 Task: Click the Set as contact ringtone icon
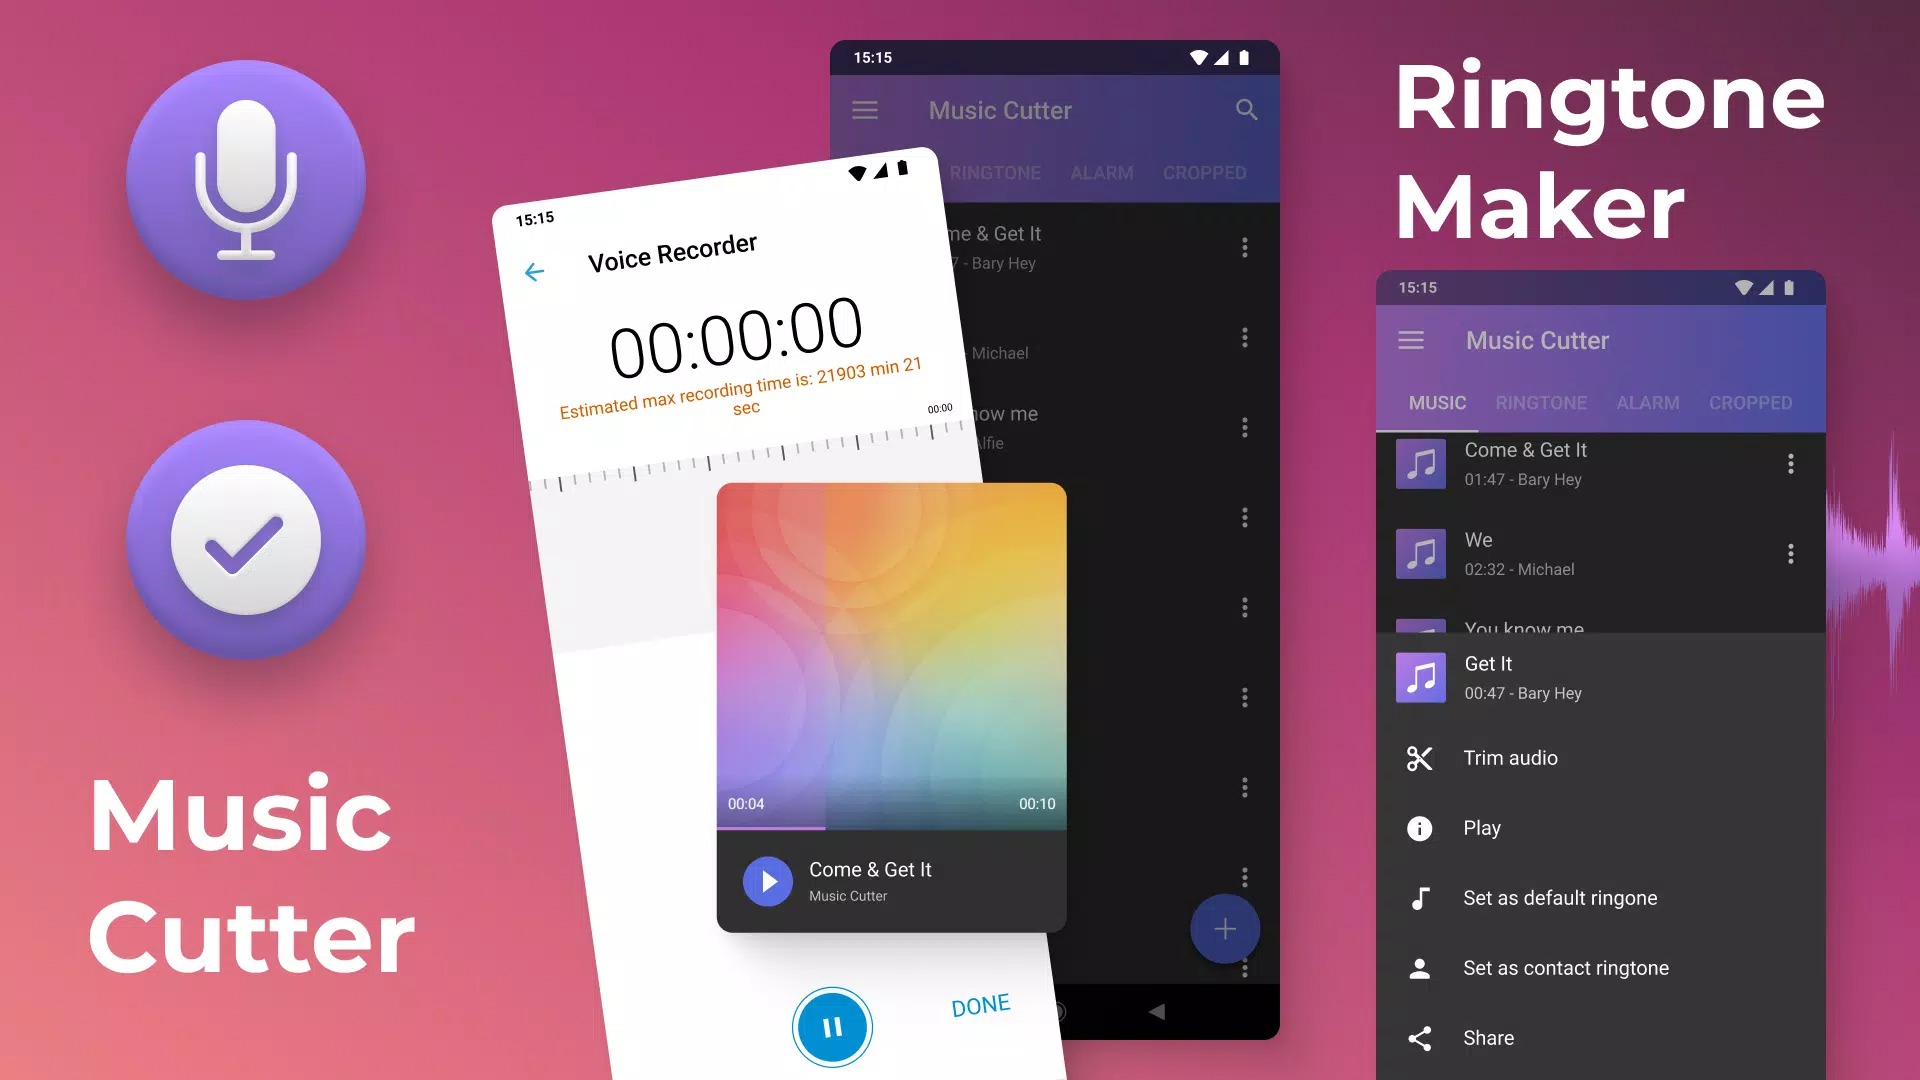(x=1416, y=969)
